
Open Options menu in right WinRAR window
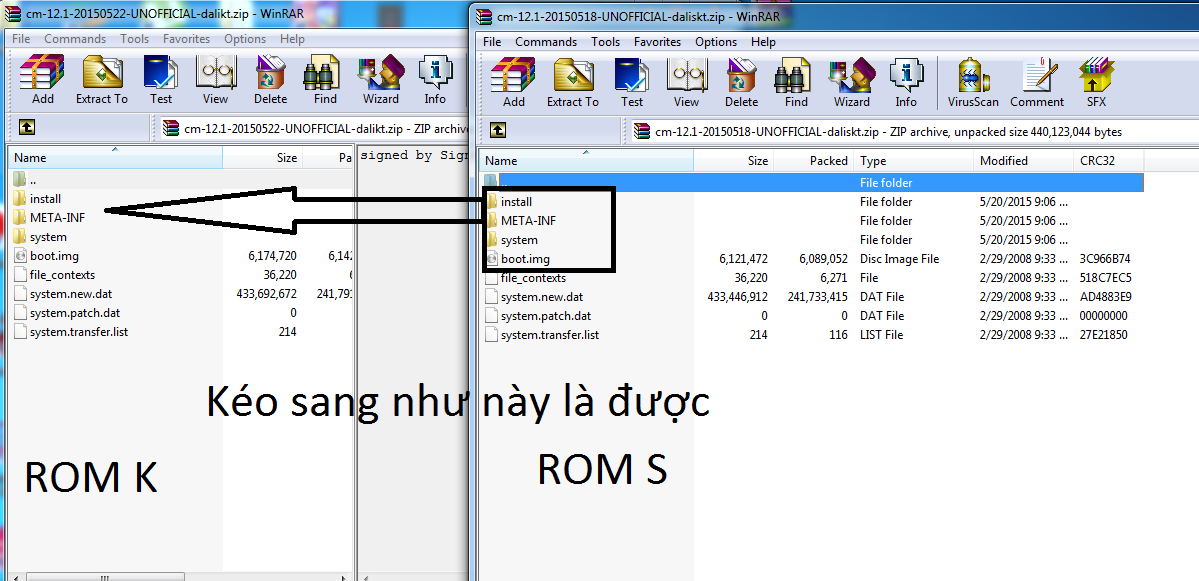[x=716, y=42]
